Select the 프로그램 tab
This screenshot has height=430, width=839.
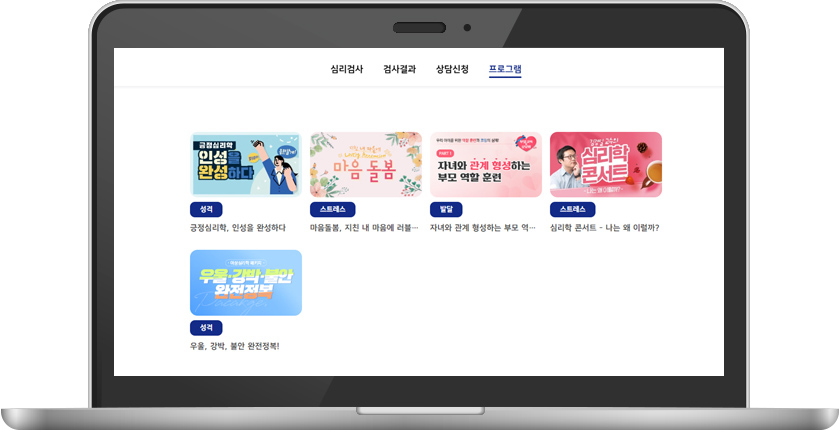(505, 69)
